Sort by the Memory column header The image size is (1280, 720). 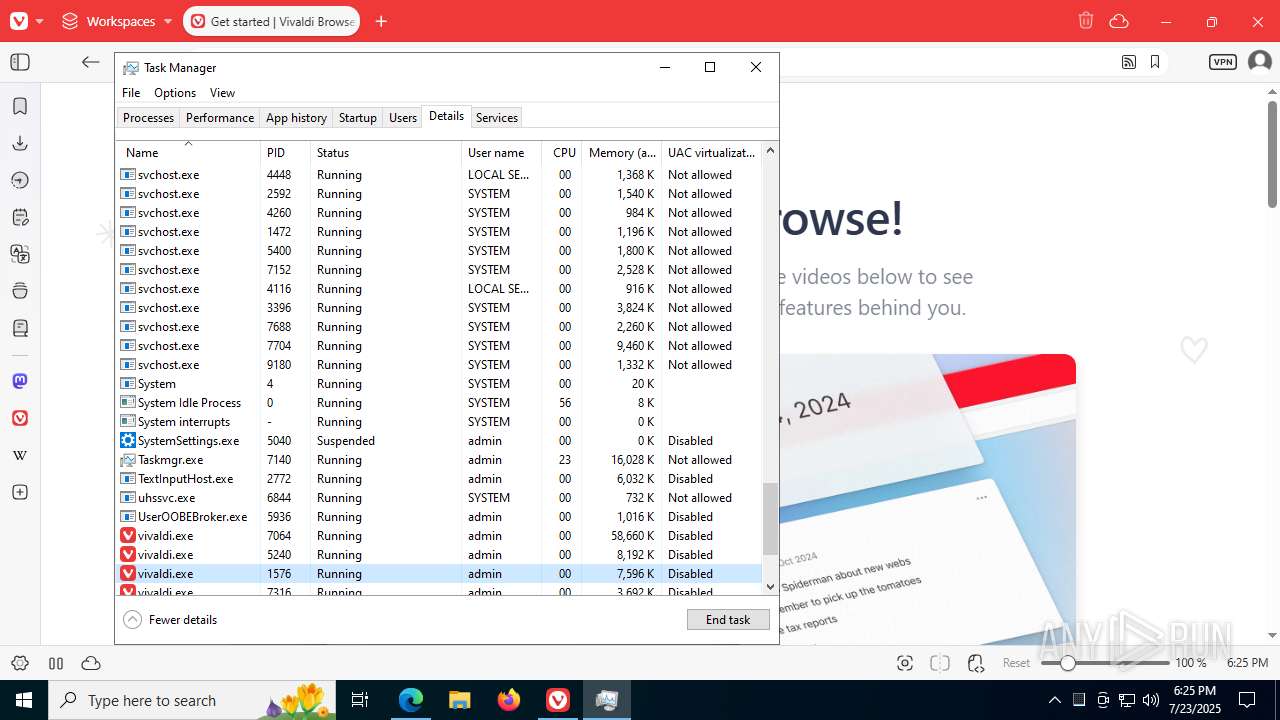[x=621, y=152]
